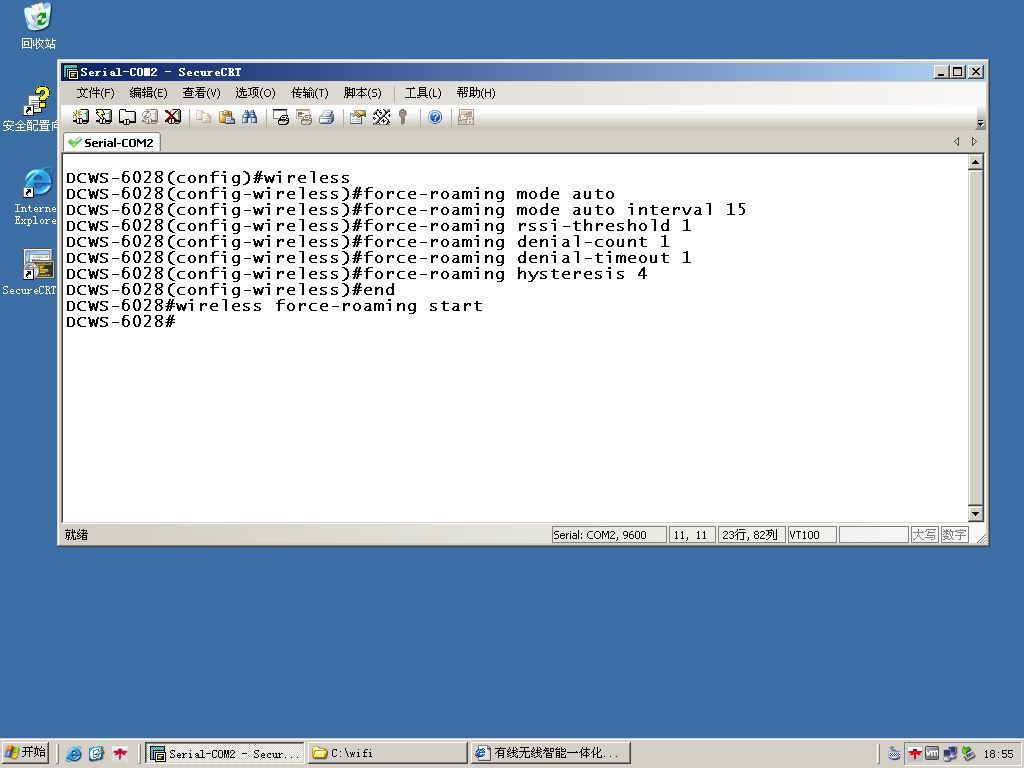Open Global Options tools icon
The width and height of the screenshot is (1024, 768).
pos(381,117)
